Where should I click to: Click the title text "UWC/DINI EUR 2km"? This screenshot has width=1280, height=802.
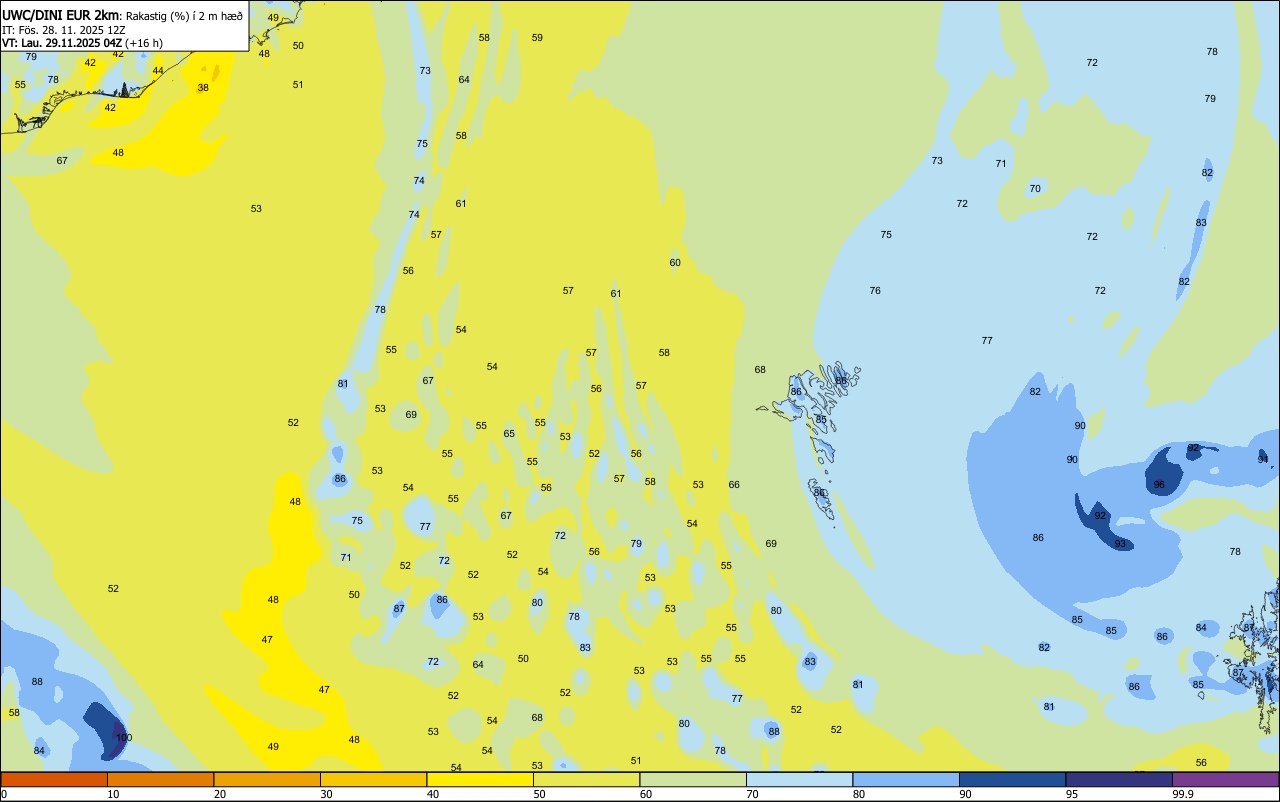tap(61, 15)
